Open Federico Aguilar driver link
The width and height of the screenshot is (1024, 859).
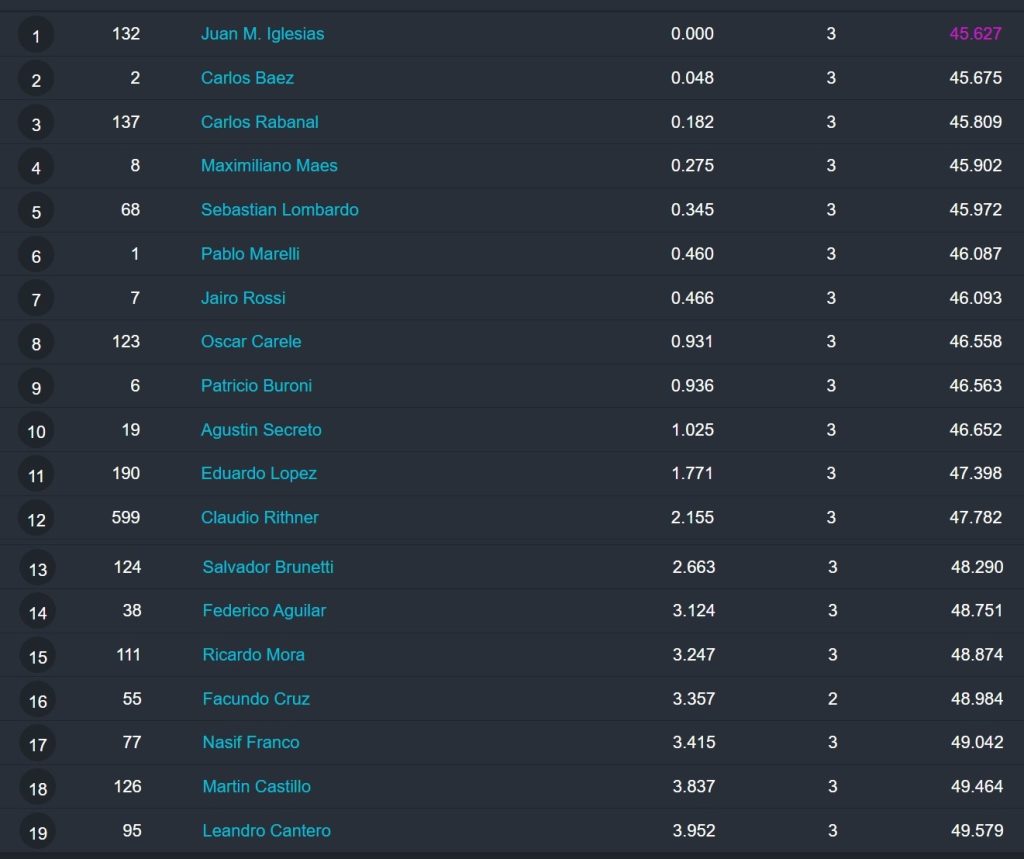point(264,611)
